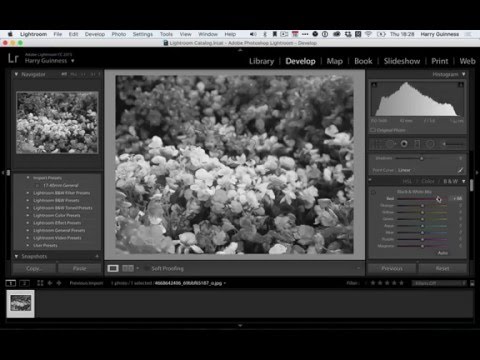Switch to Loupe view mode
Screen dimensions: 480x360
click(113, 268)
